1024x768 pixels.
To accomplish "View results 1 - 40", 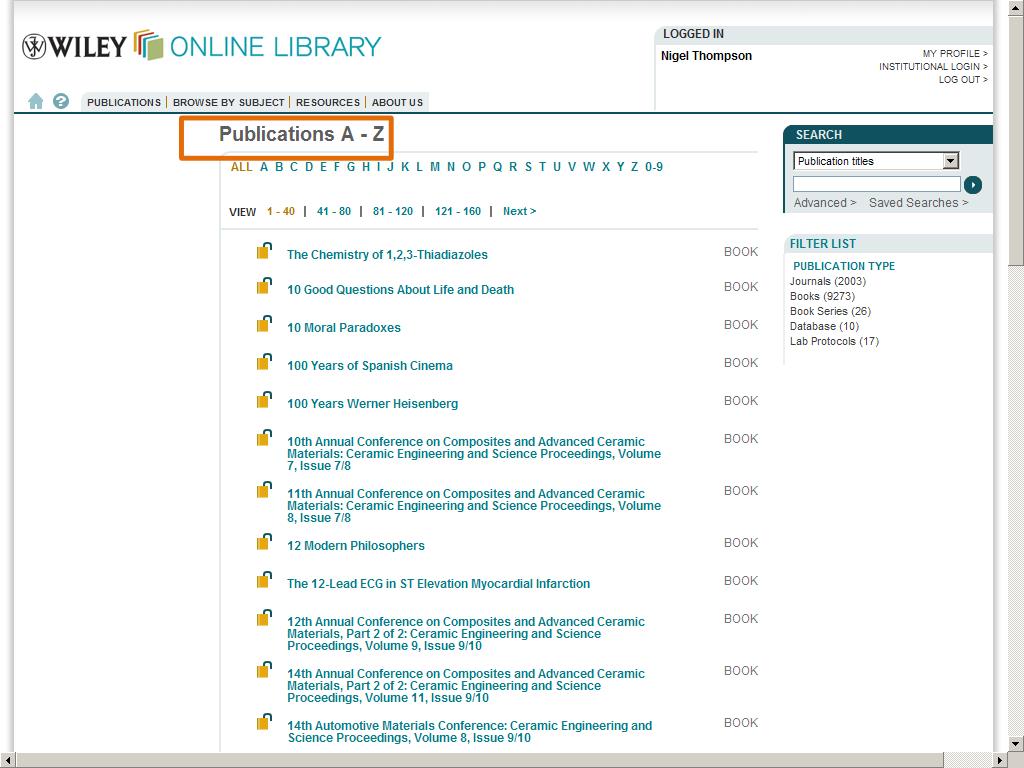I will click(281, 212).
